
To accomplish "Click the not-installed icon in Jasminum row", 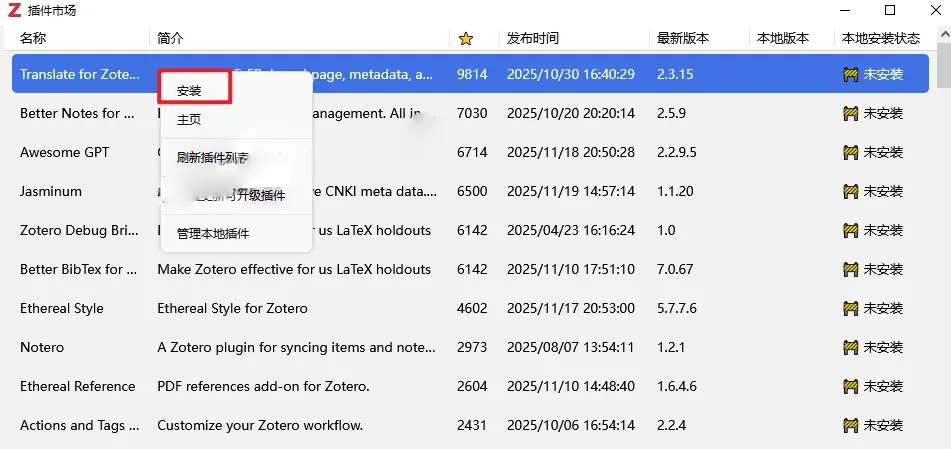I will coord(851,192).
